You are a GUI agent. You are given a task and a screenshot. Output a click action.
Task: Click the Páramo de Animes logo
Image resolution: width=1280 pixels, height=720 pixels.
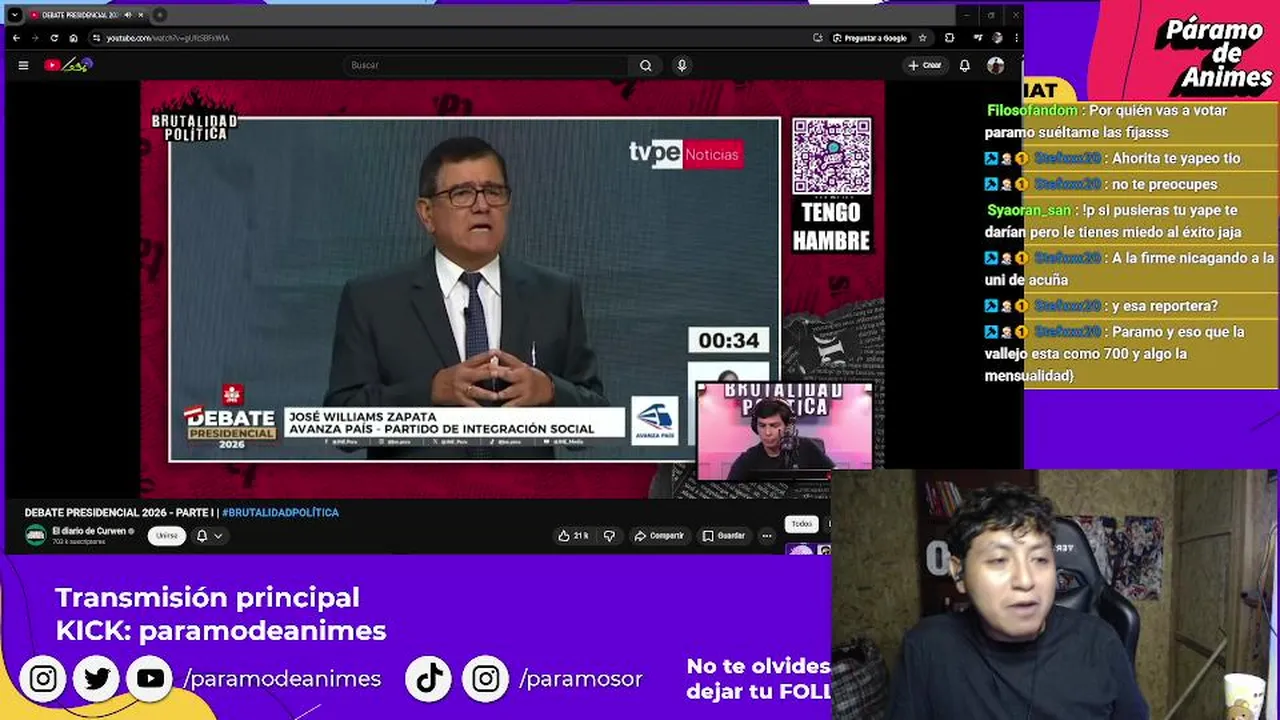pos(1214,53)
